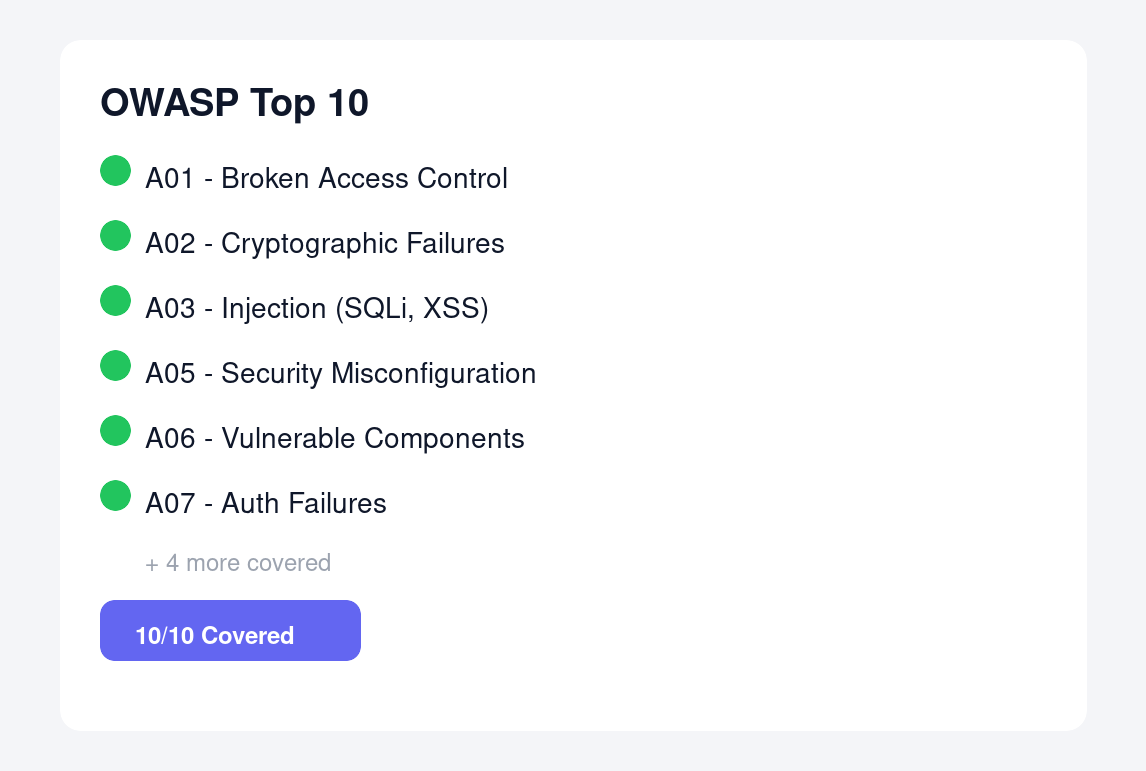The height and width of the screenshot is (771, 1146).
Task: Click the A06 Vulnerable Components list item
Action: click(x=335, y=438)
